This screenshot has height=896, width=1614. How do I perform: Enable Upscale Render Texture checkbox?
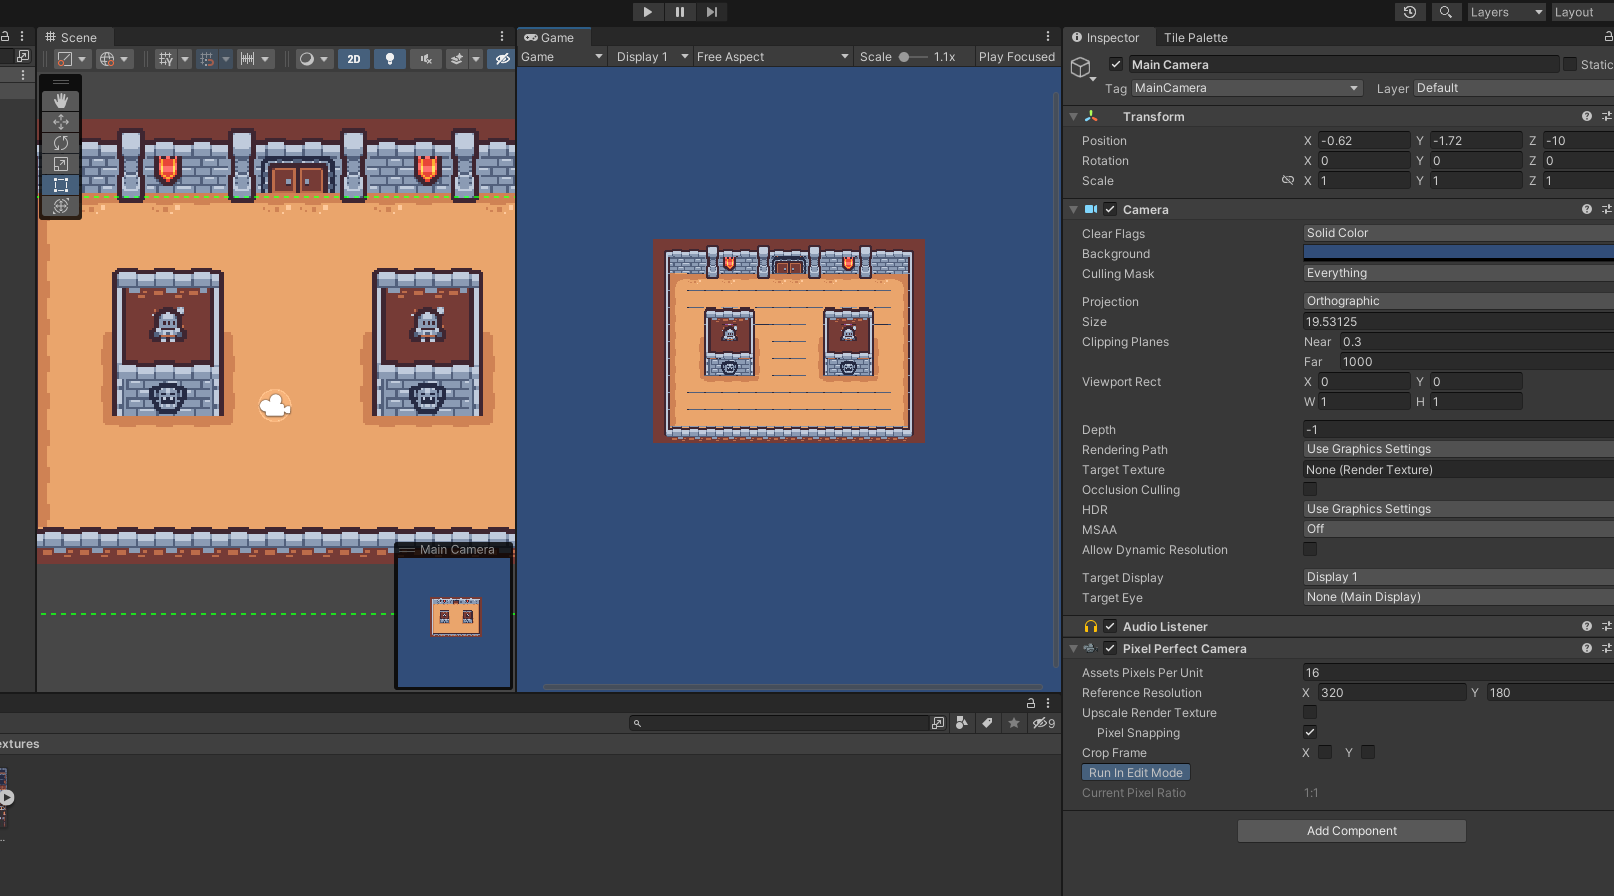pos(1310,713)
